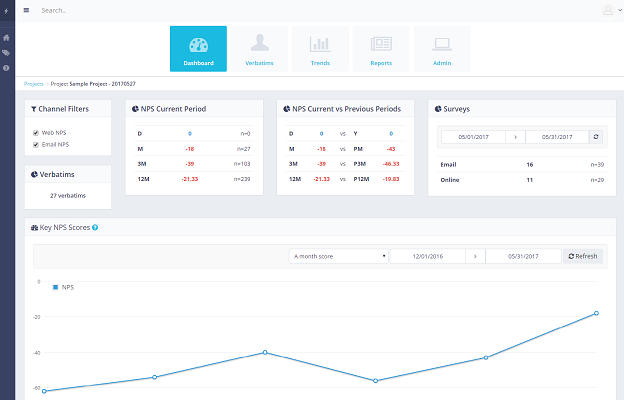This screenshot has height=400, width=624.
Task: Open the help icon in sidebar
Action: click(6, 68)
